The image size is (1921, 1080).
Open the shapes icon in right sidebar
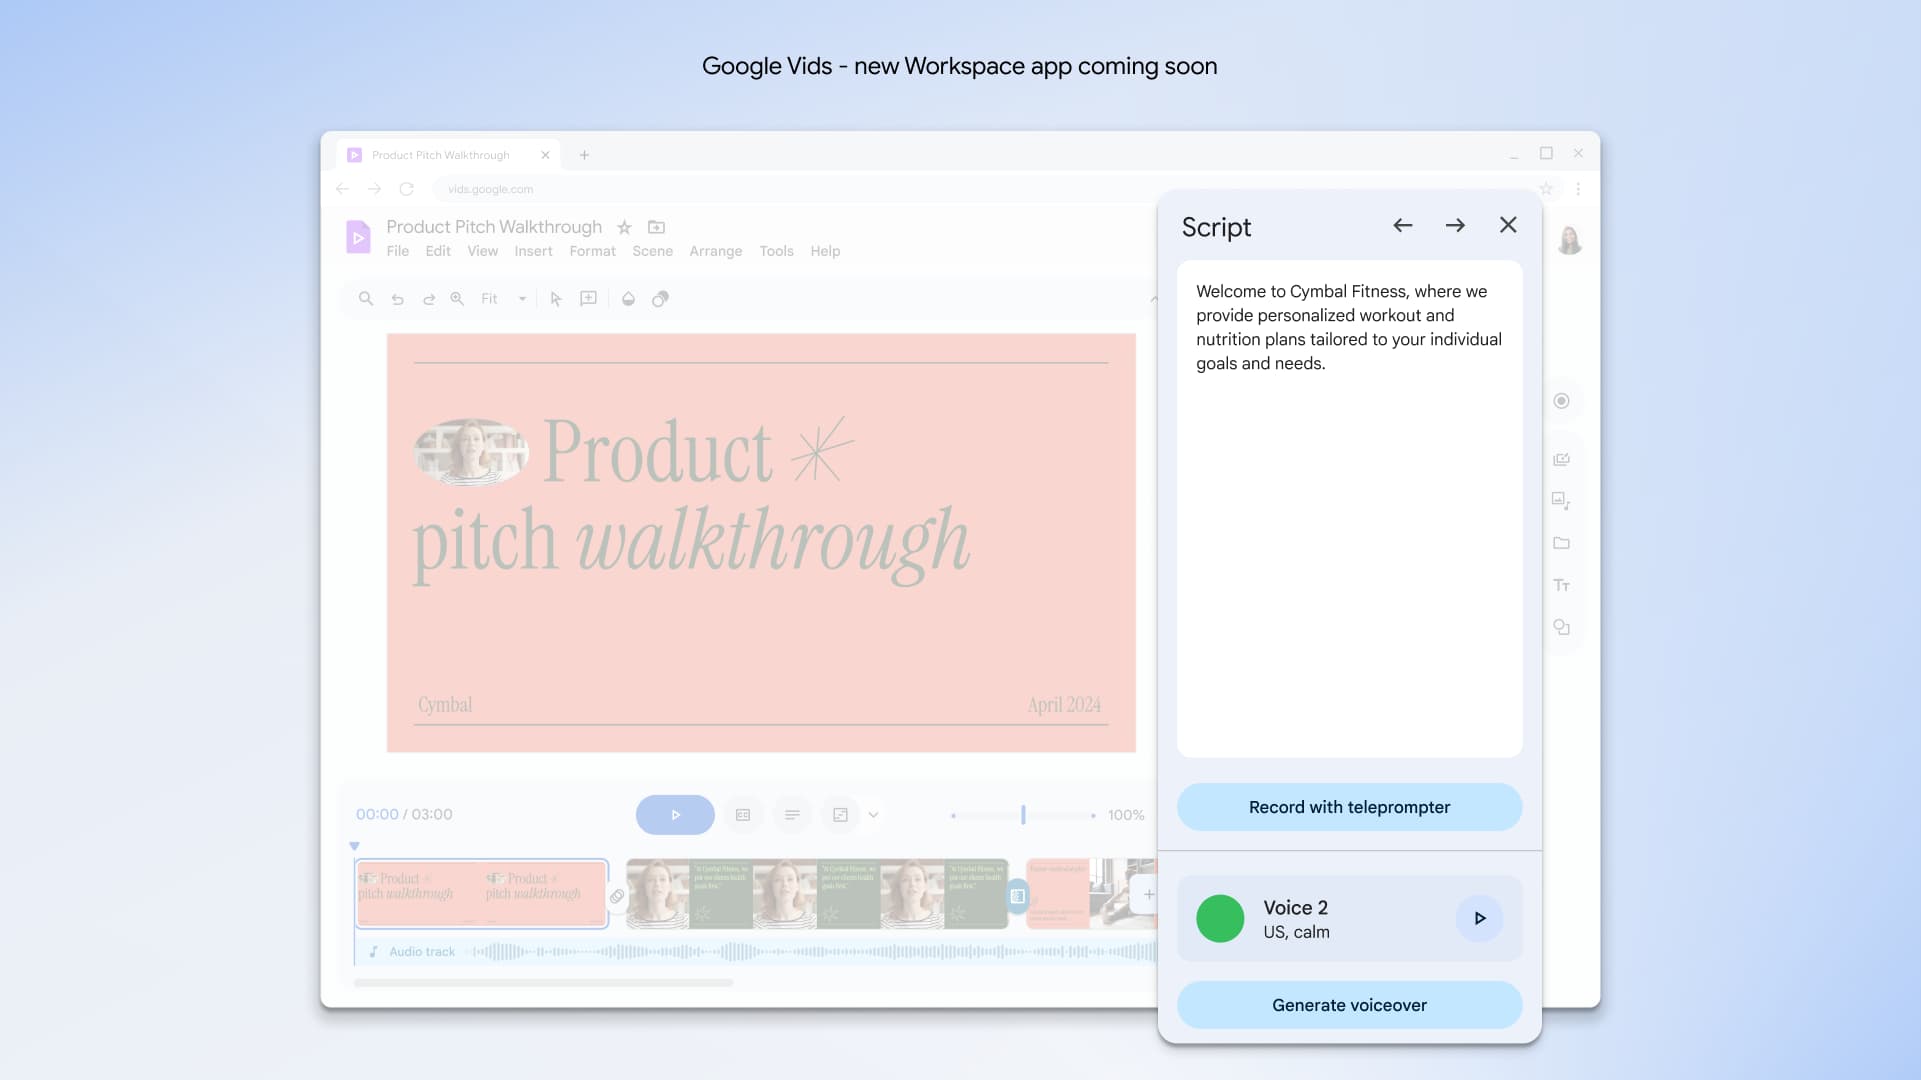pyautogui.click(x=1561, y=628)
